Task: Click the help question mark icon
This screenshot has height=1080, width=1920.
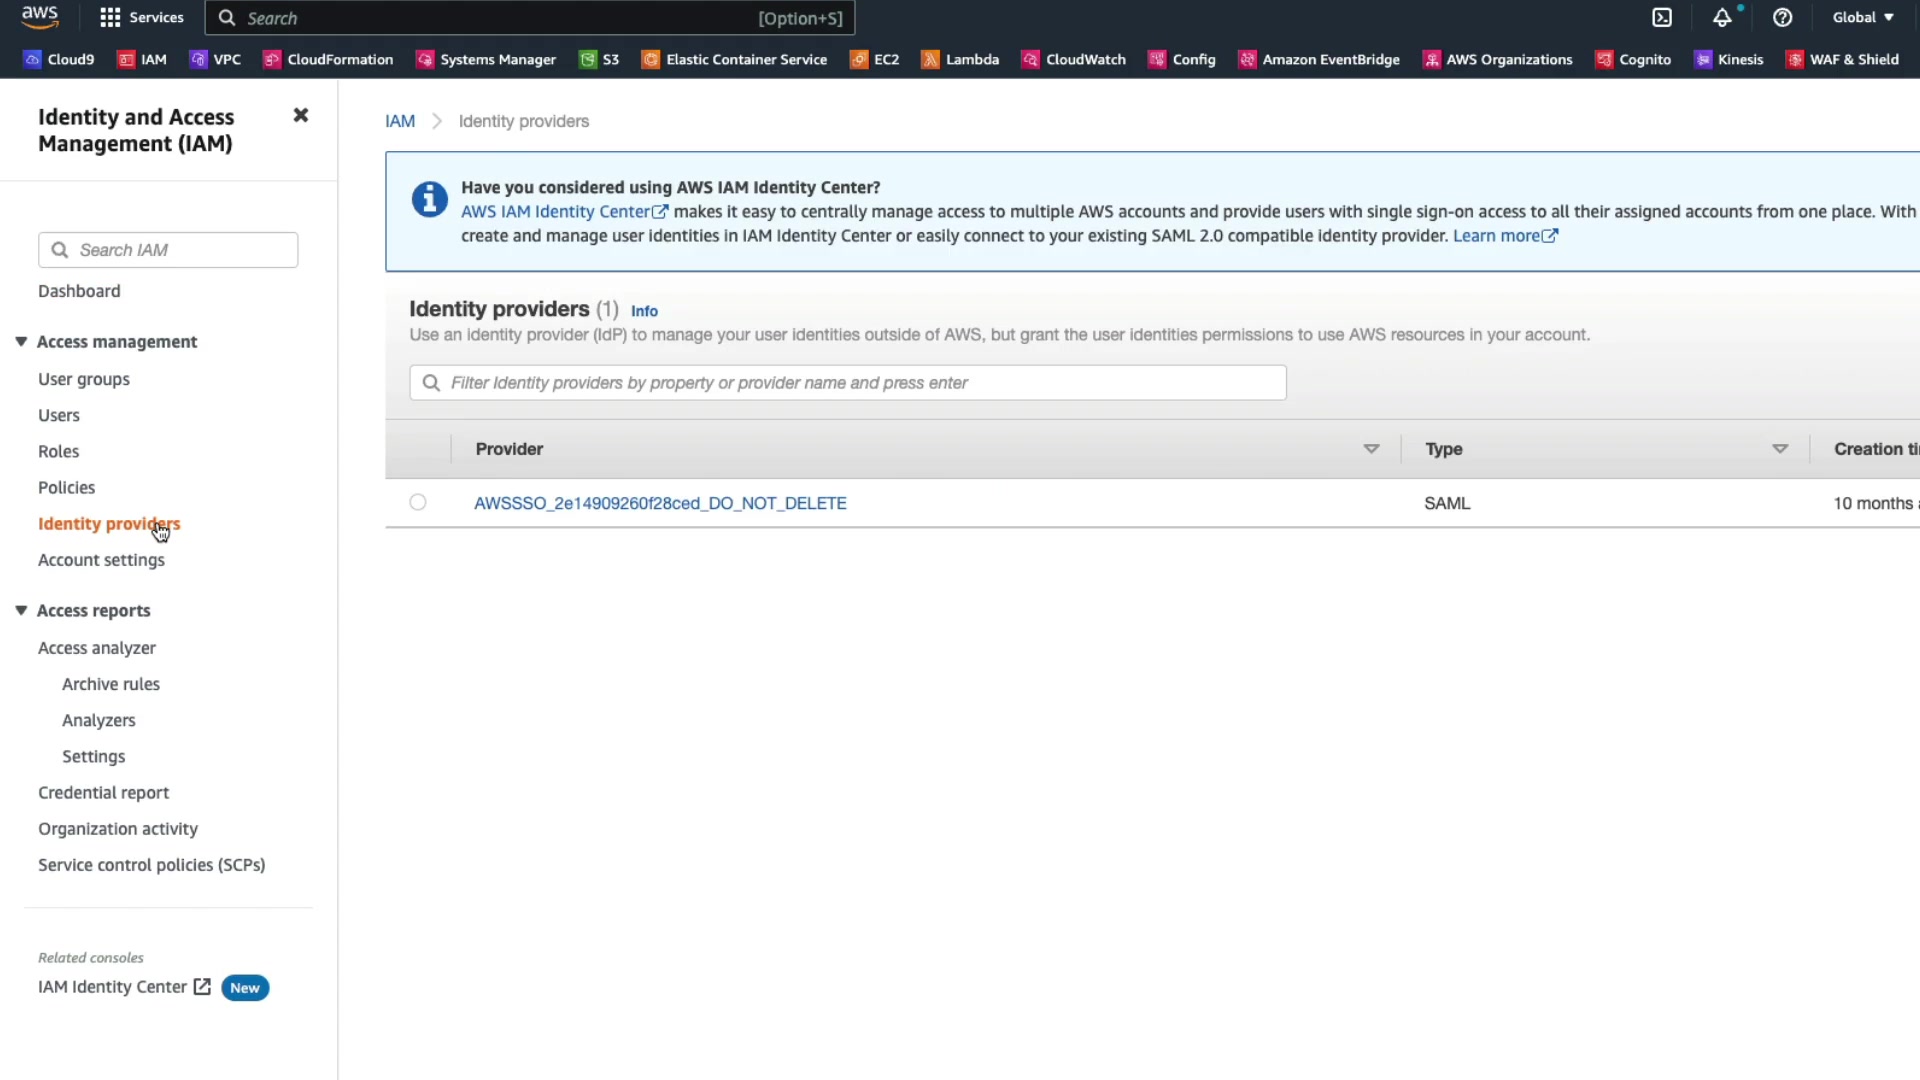Action: point(1782,18)
